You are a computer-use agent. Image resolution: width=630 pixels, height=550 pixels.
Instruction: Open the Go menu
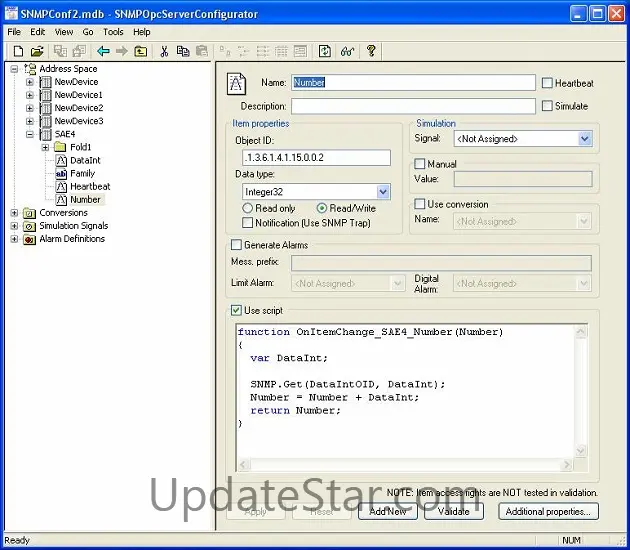88,32
